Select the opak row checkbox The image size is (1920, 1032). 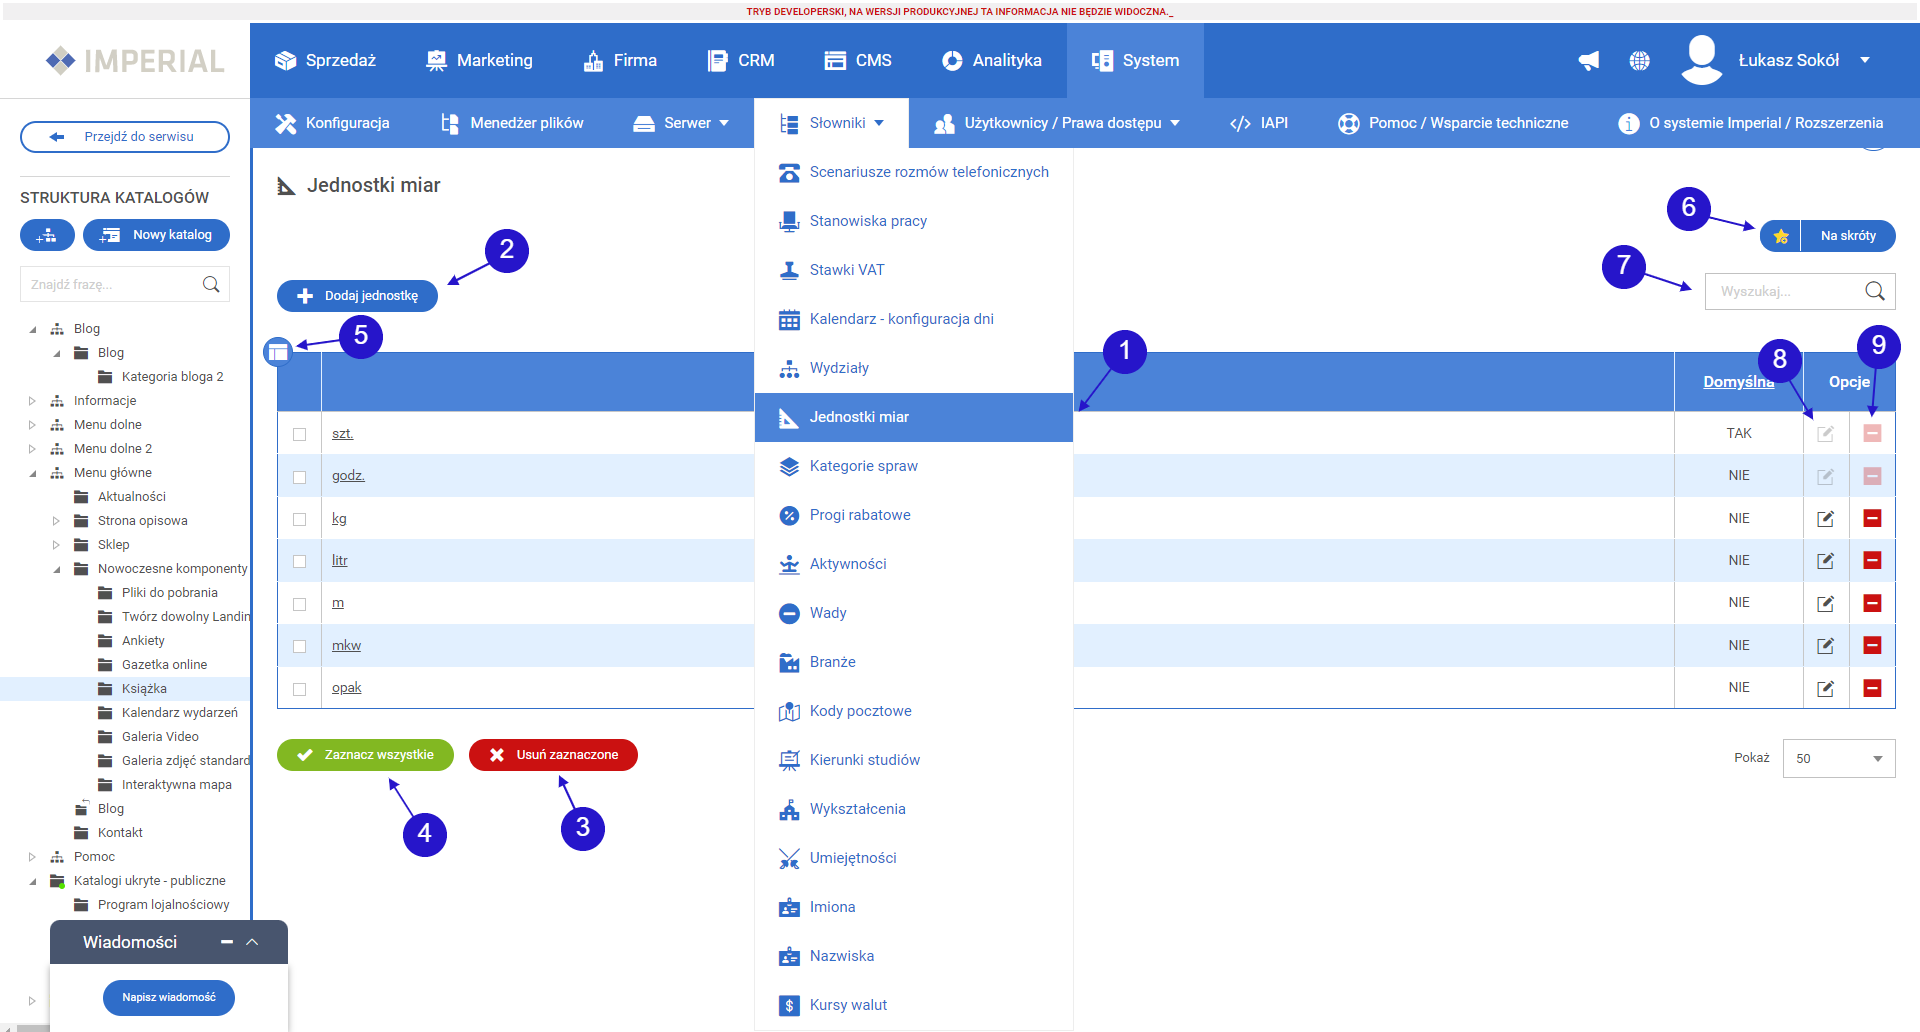tap(299, 689)
